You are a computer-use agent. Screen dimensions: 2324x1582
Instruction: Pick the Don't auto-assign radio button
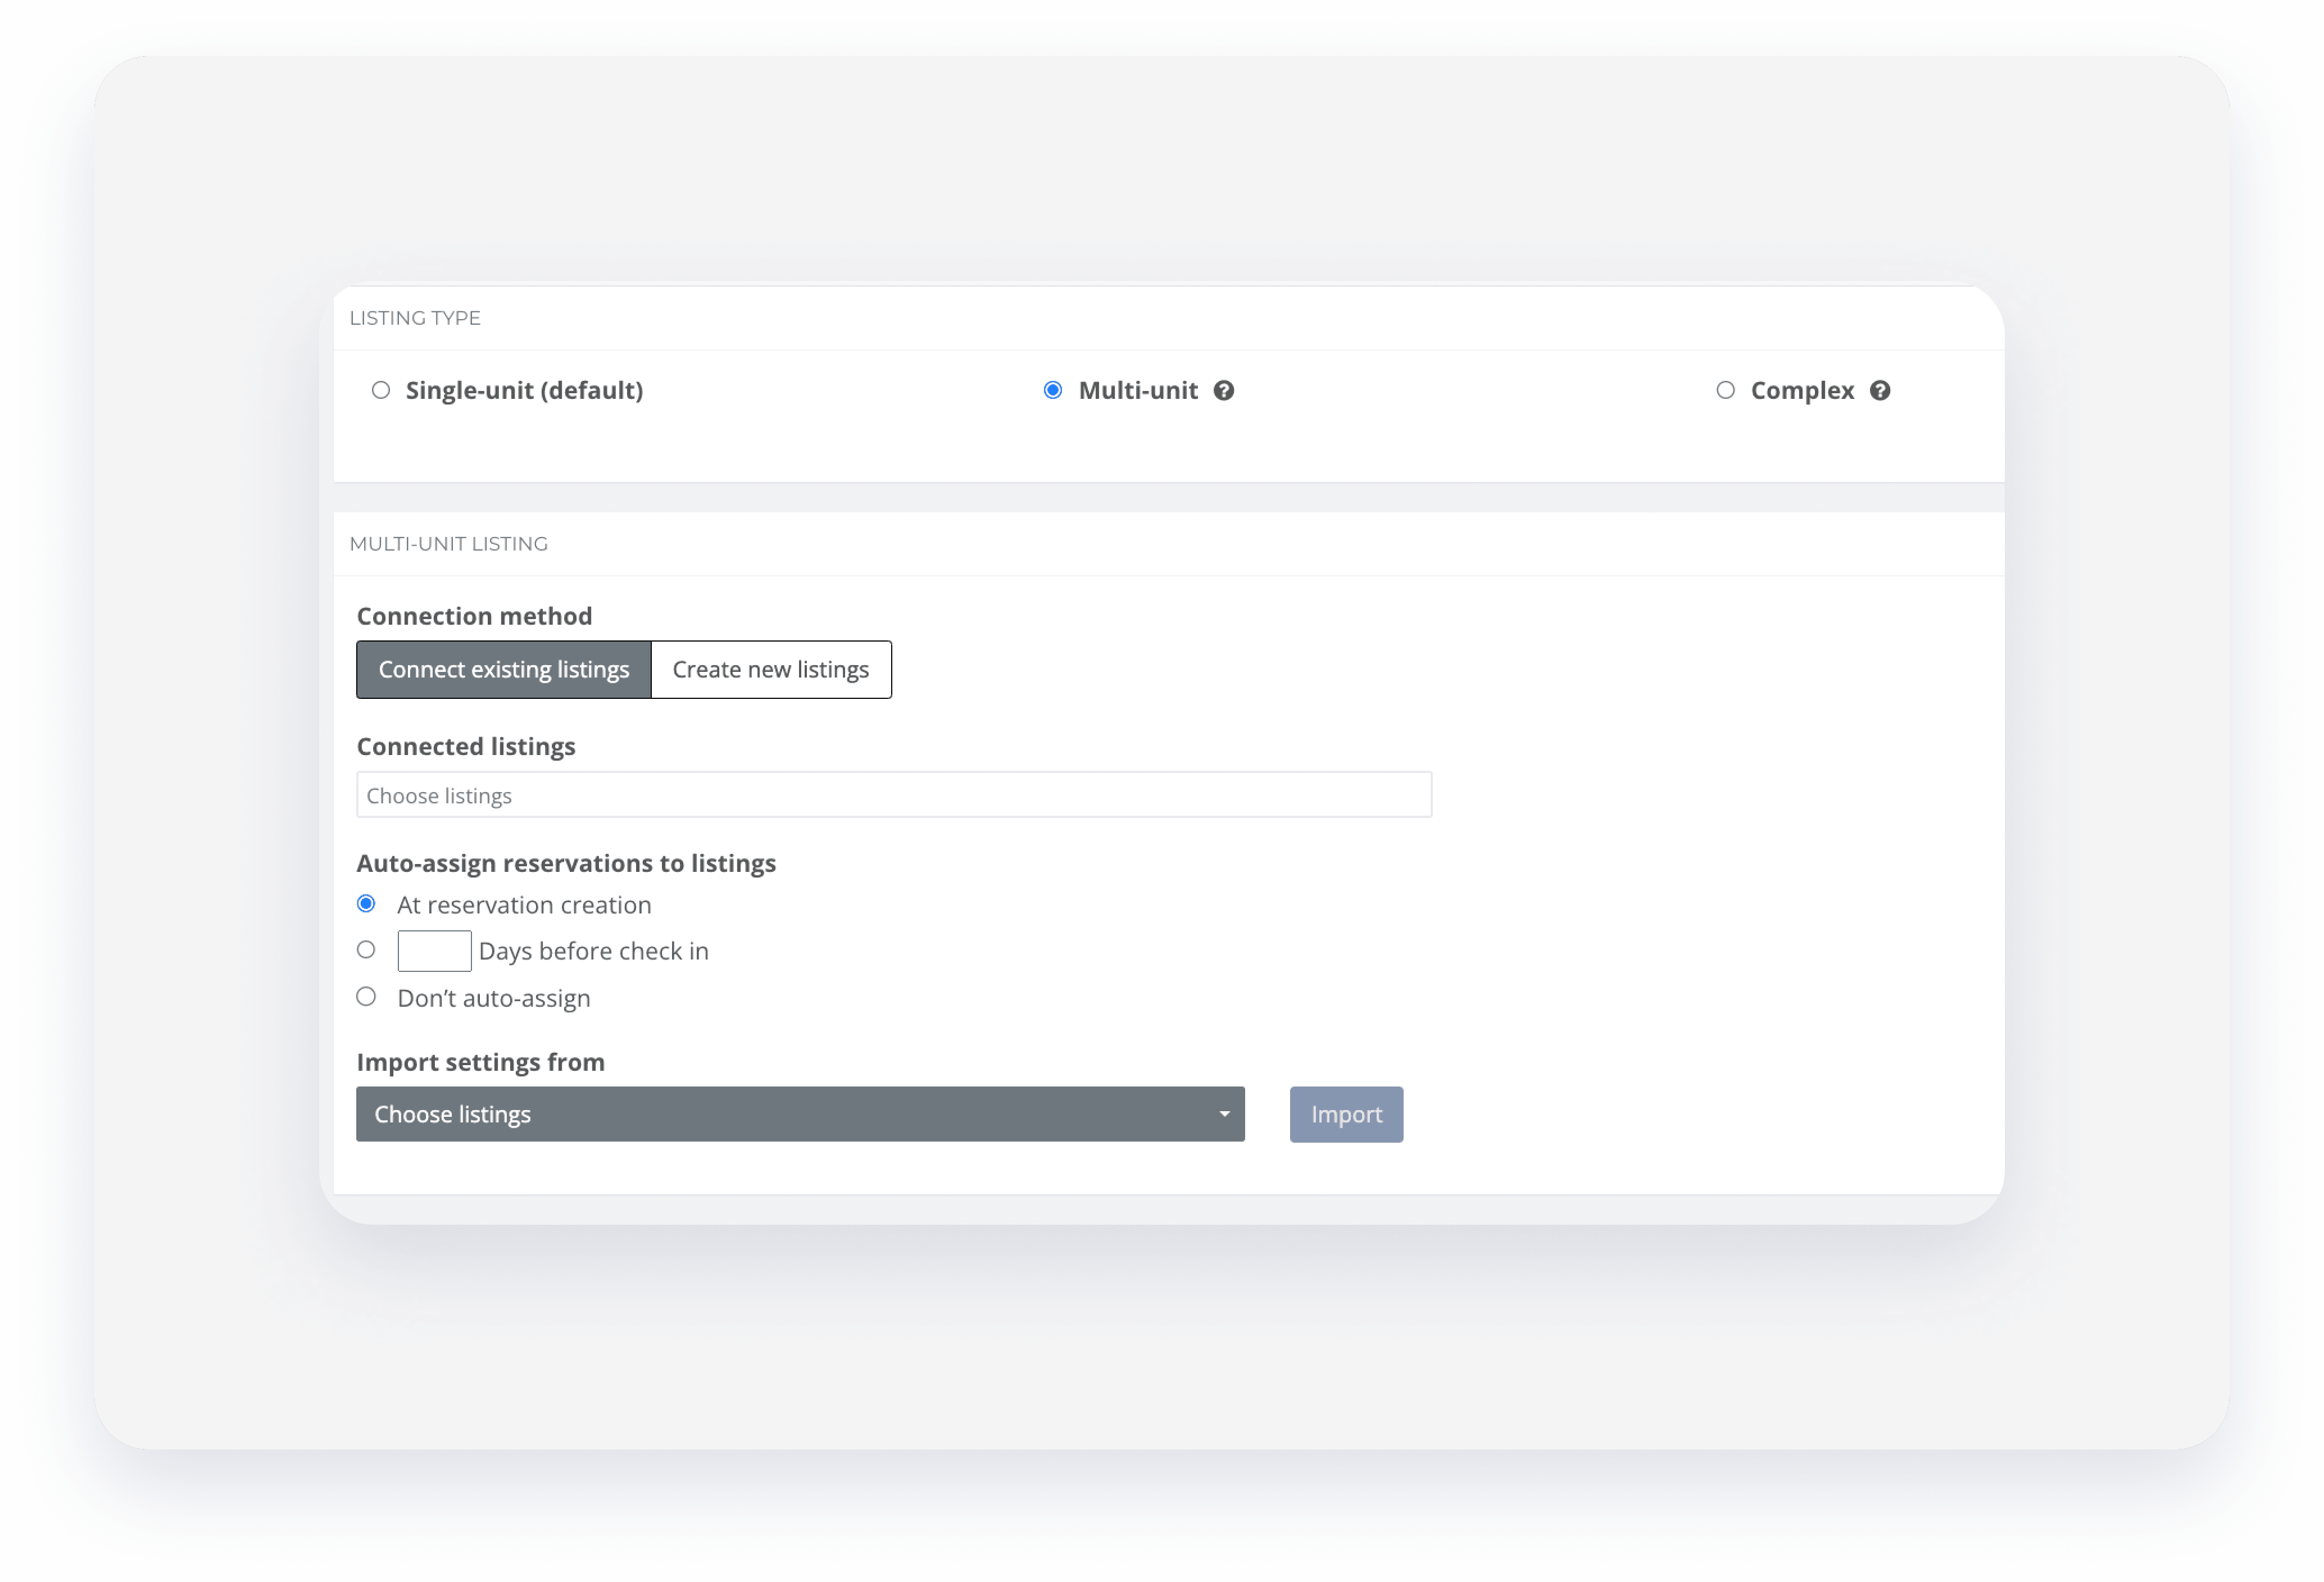click(366, 997)
